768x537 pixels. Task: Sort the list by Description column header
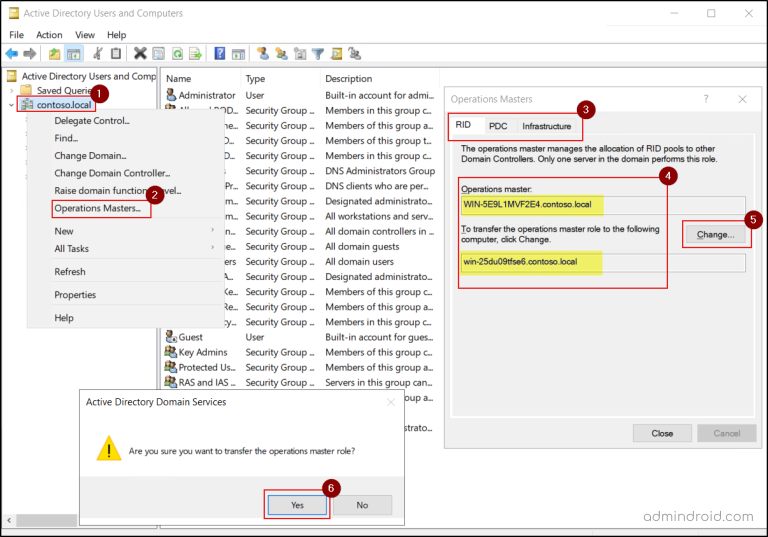click(x=380, y=79)
